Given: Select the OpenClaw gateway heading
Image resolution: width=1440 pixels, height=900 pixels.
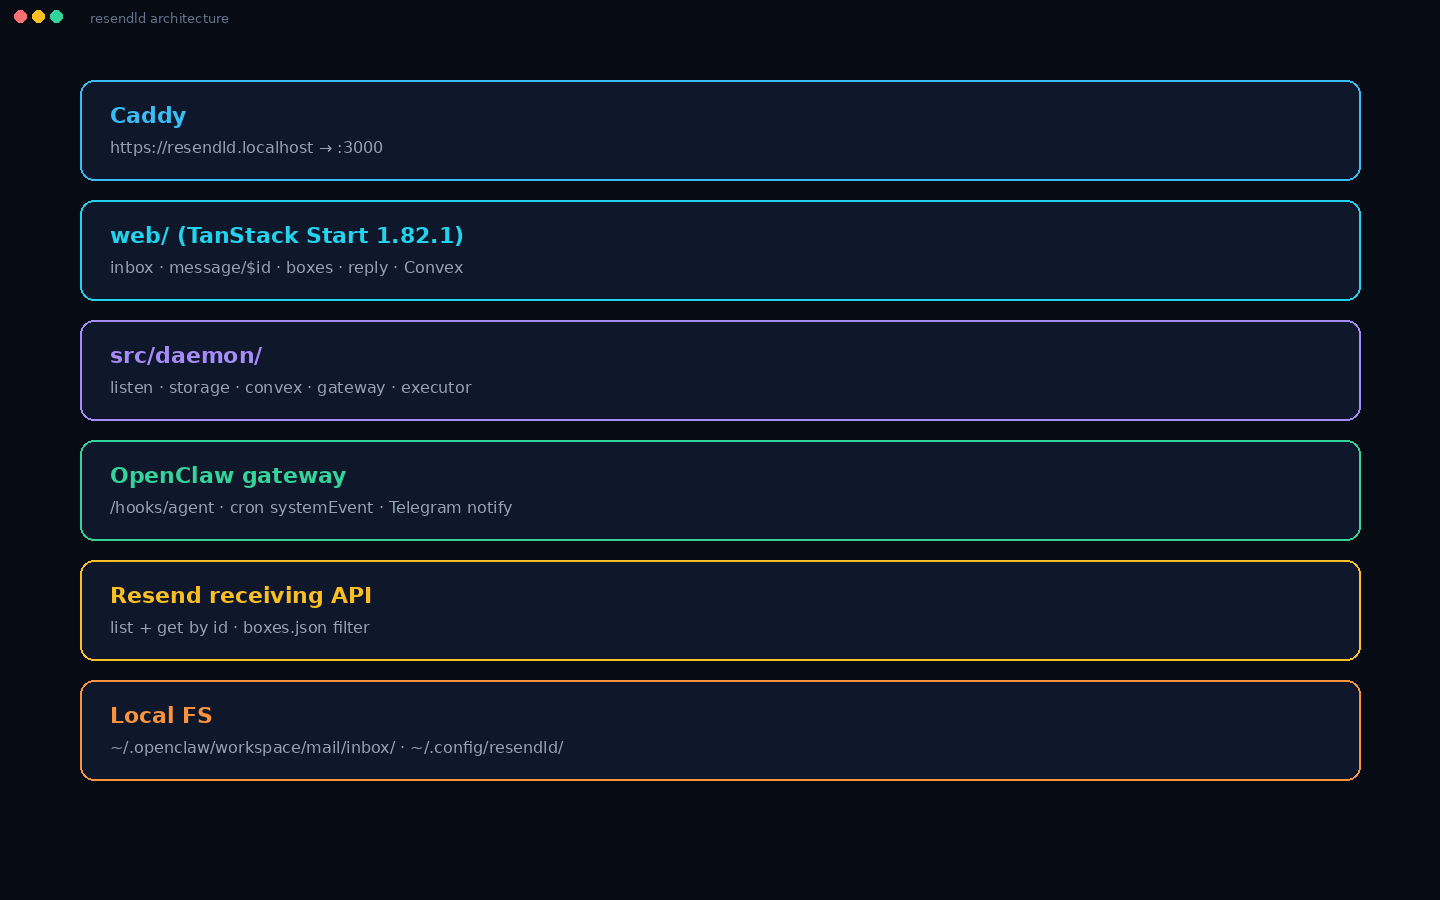Looking at the screenshot, I should point(228,476).
